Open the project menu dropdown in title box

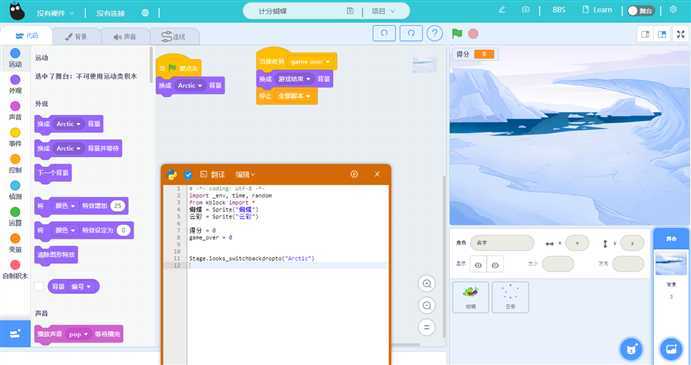click(383, 11)
